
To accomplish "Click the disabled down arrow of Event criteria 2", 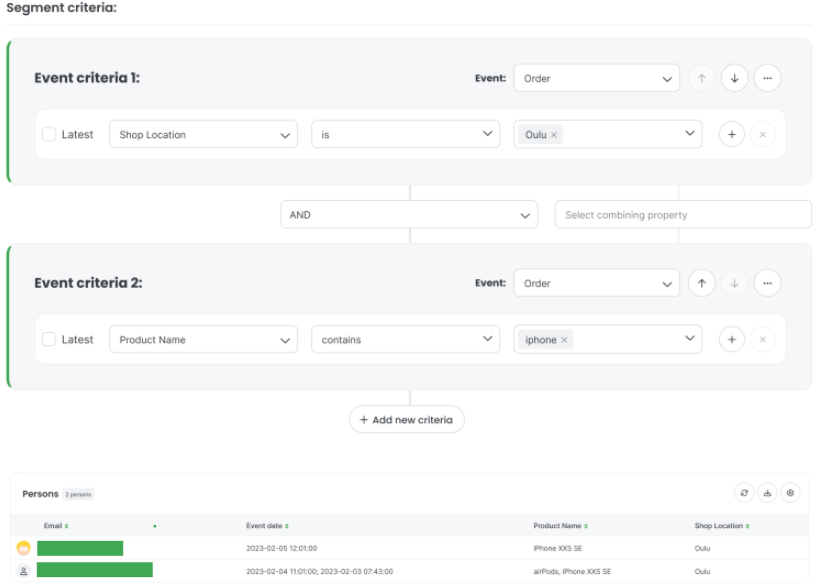I will [x=734, y=283].
